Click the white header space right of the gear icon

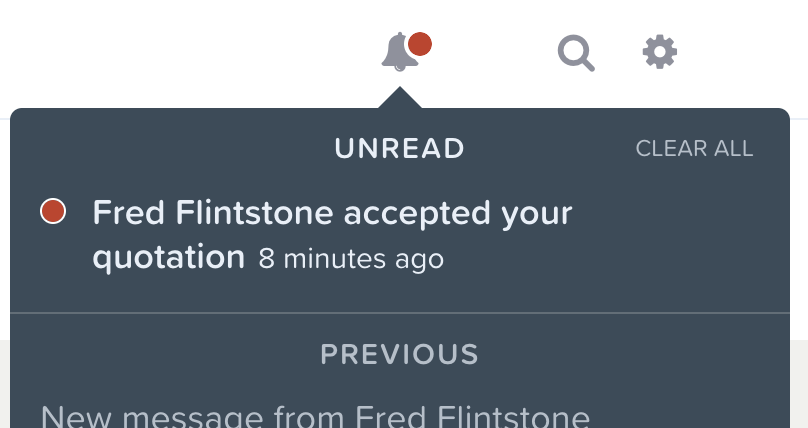coord(742,52)
